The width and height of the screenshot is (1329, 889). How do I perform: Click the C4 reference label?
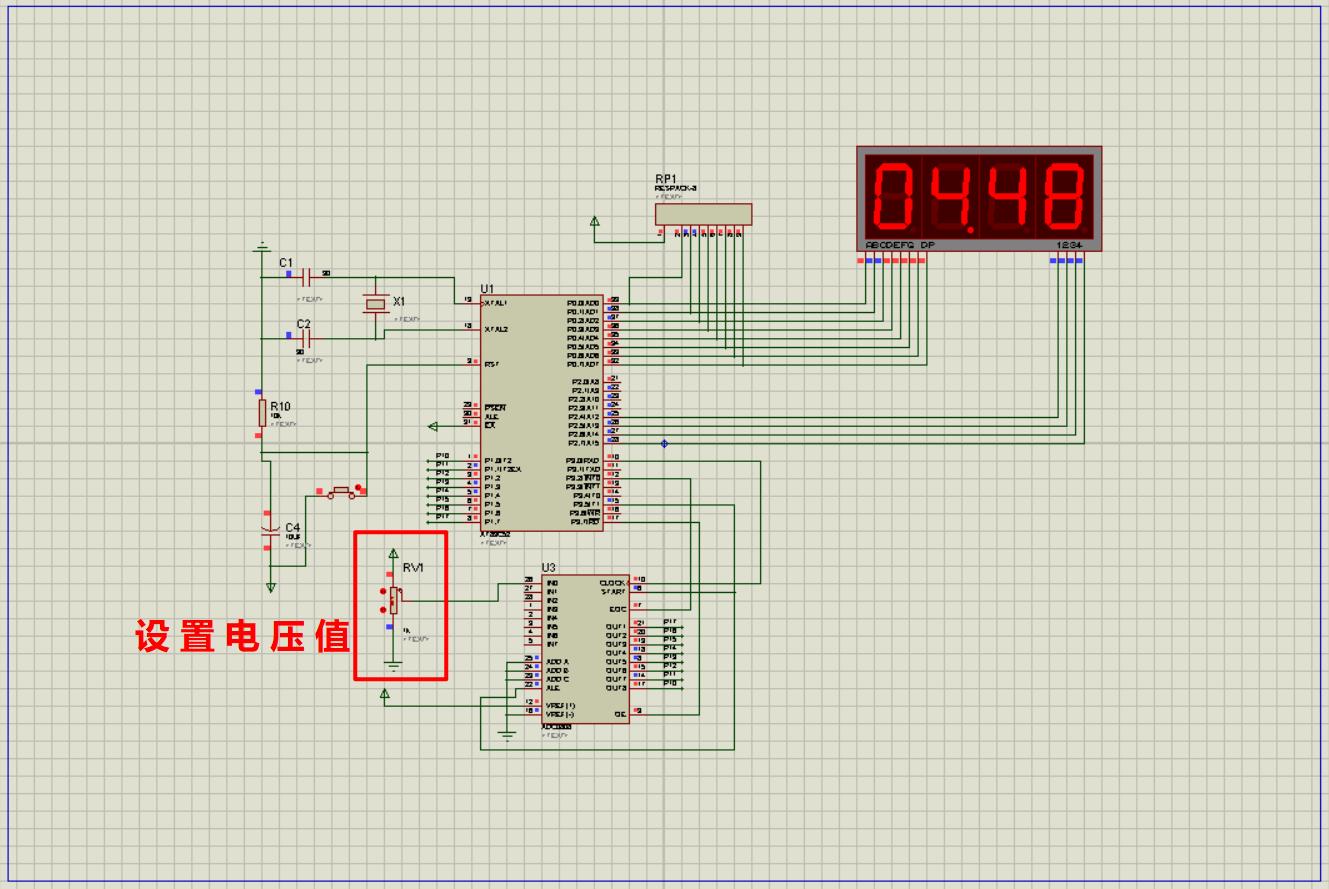292,527
